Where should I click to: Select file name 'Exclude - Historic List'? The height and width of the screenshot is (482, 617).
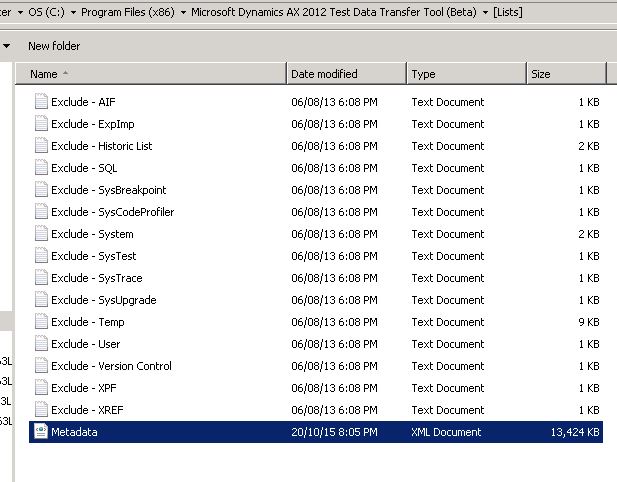coord(102,146)
